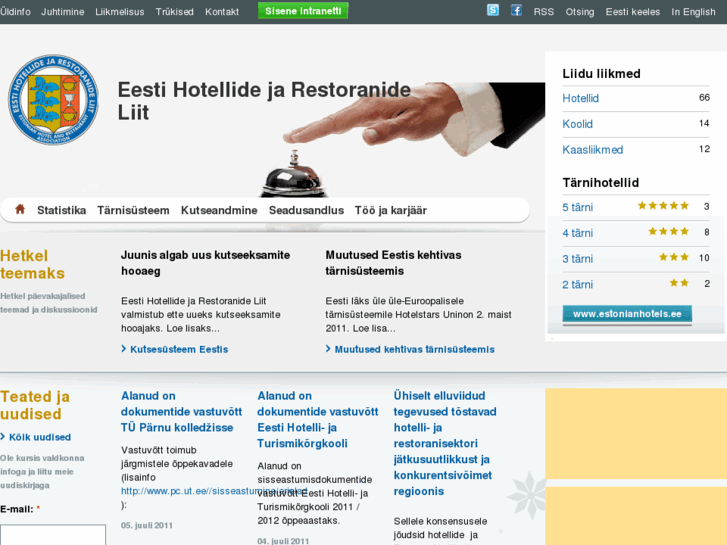Click the Hotellid count 66

704,97
